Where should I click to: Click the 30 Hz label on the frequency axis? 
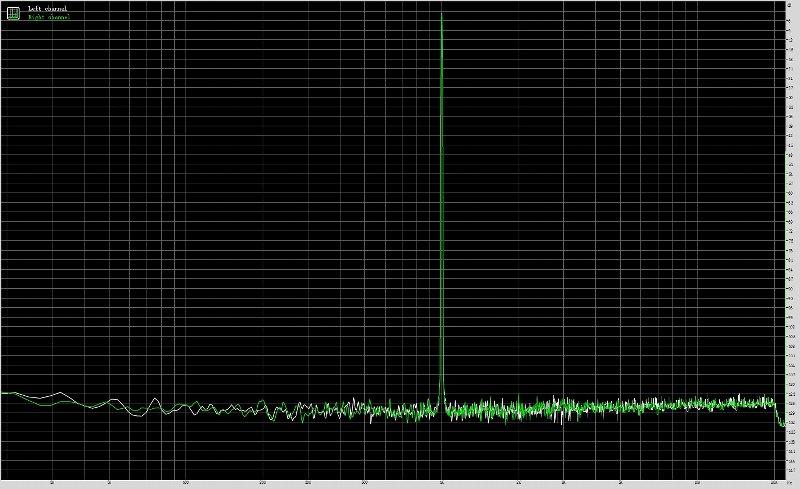point(52,483)
